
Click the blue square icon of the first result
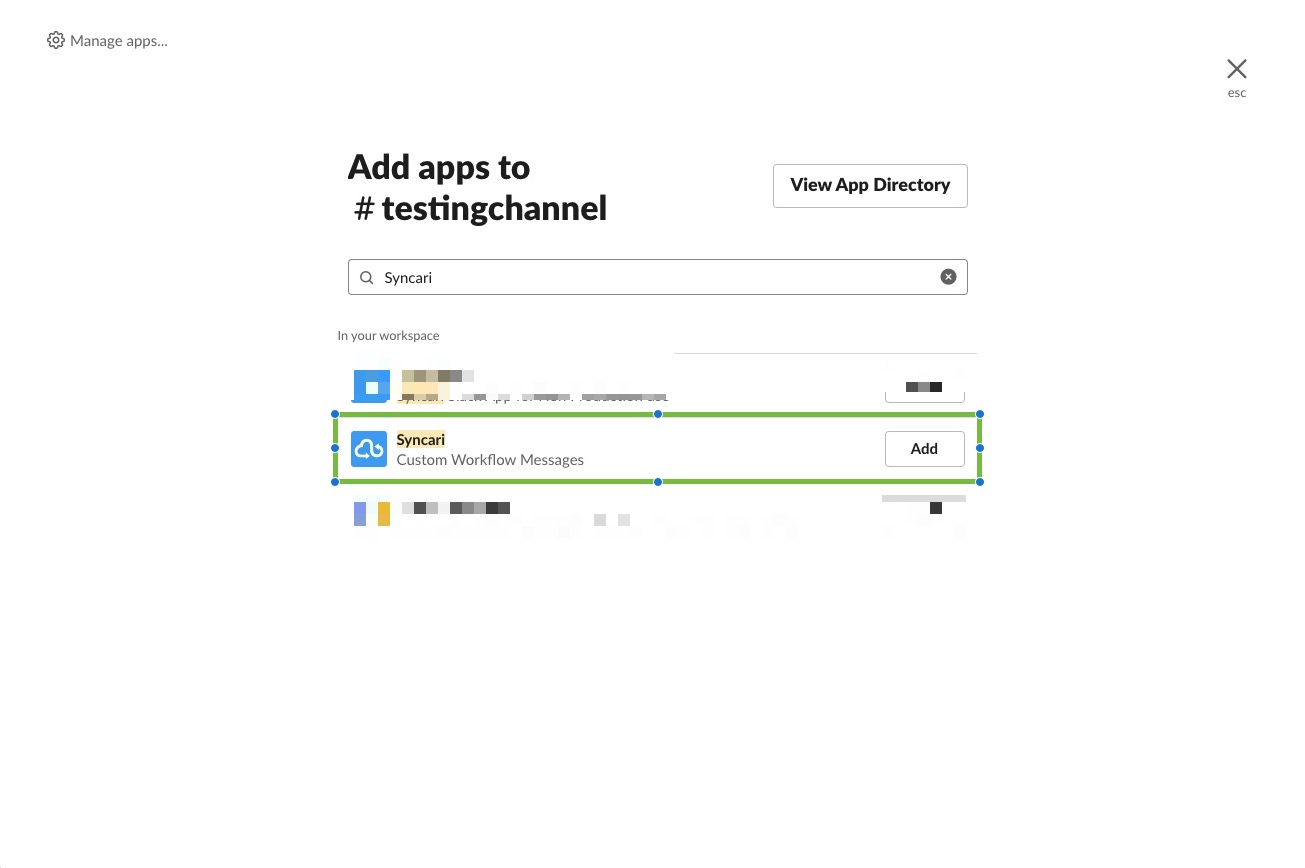pos(371,386)
